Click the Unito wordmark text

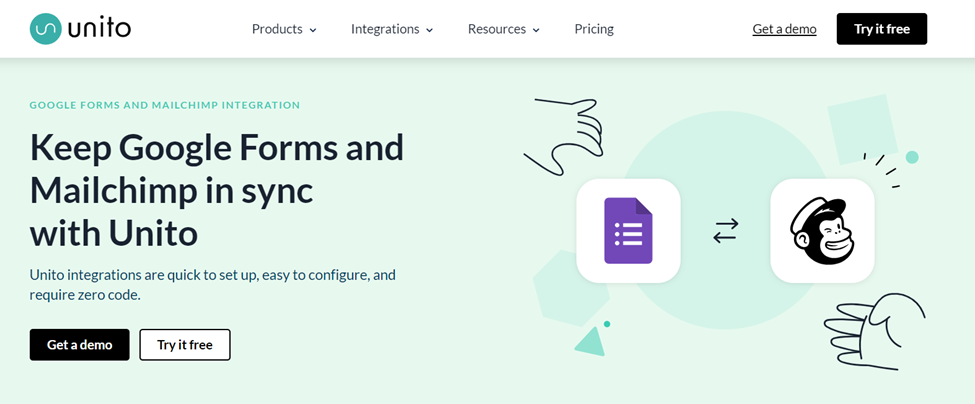[x=99, y=29]
